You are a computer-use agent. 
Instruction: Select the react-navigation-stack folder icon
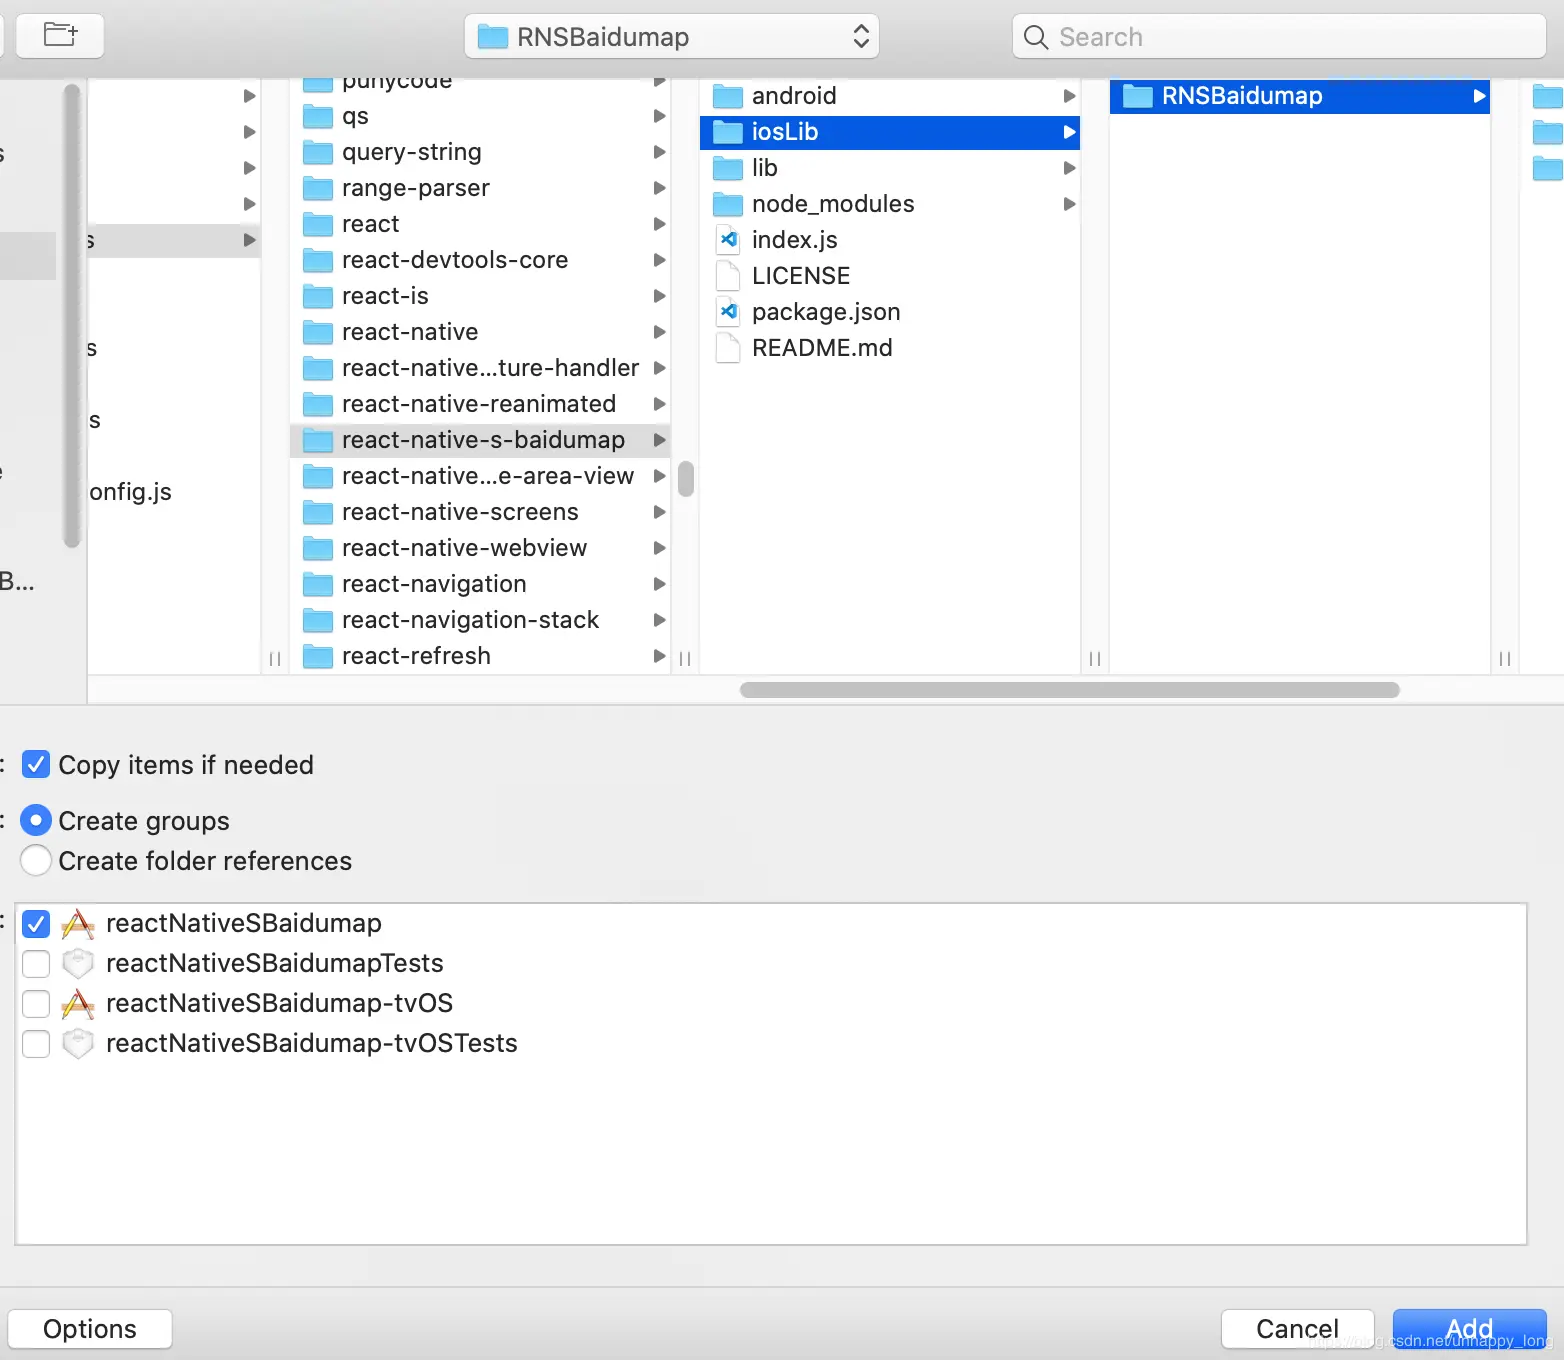[318, 620]
